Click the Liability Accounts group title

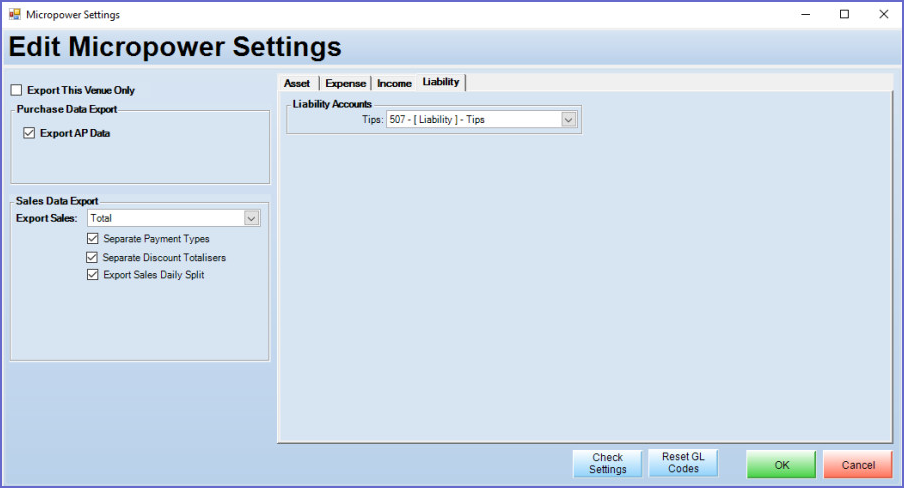click(332, 104)
